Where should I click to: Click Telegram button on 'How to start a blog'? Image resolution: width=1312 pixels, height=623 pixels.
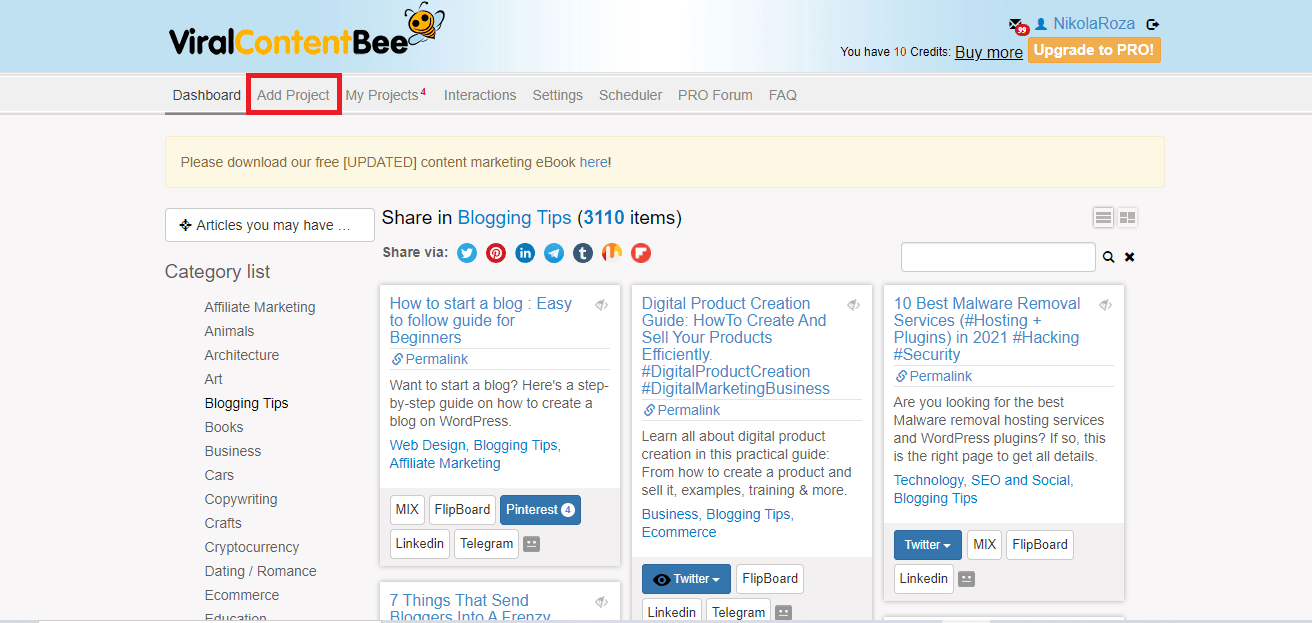point(486,544)
